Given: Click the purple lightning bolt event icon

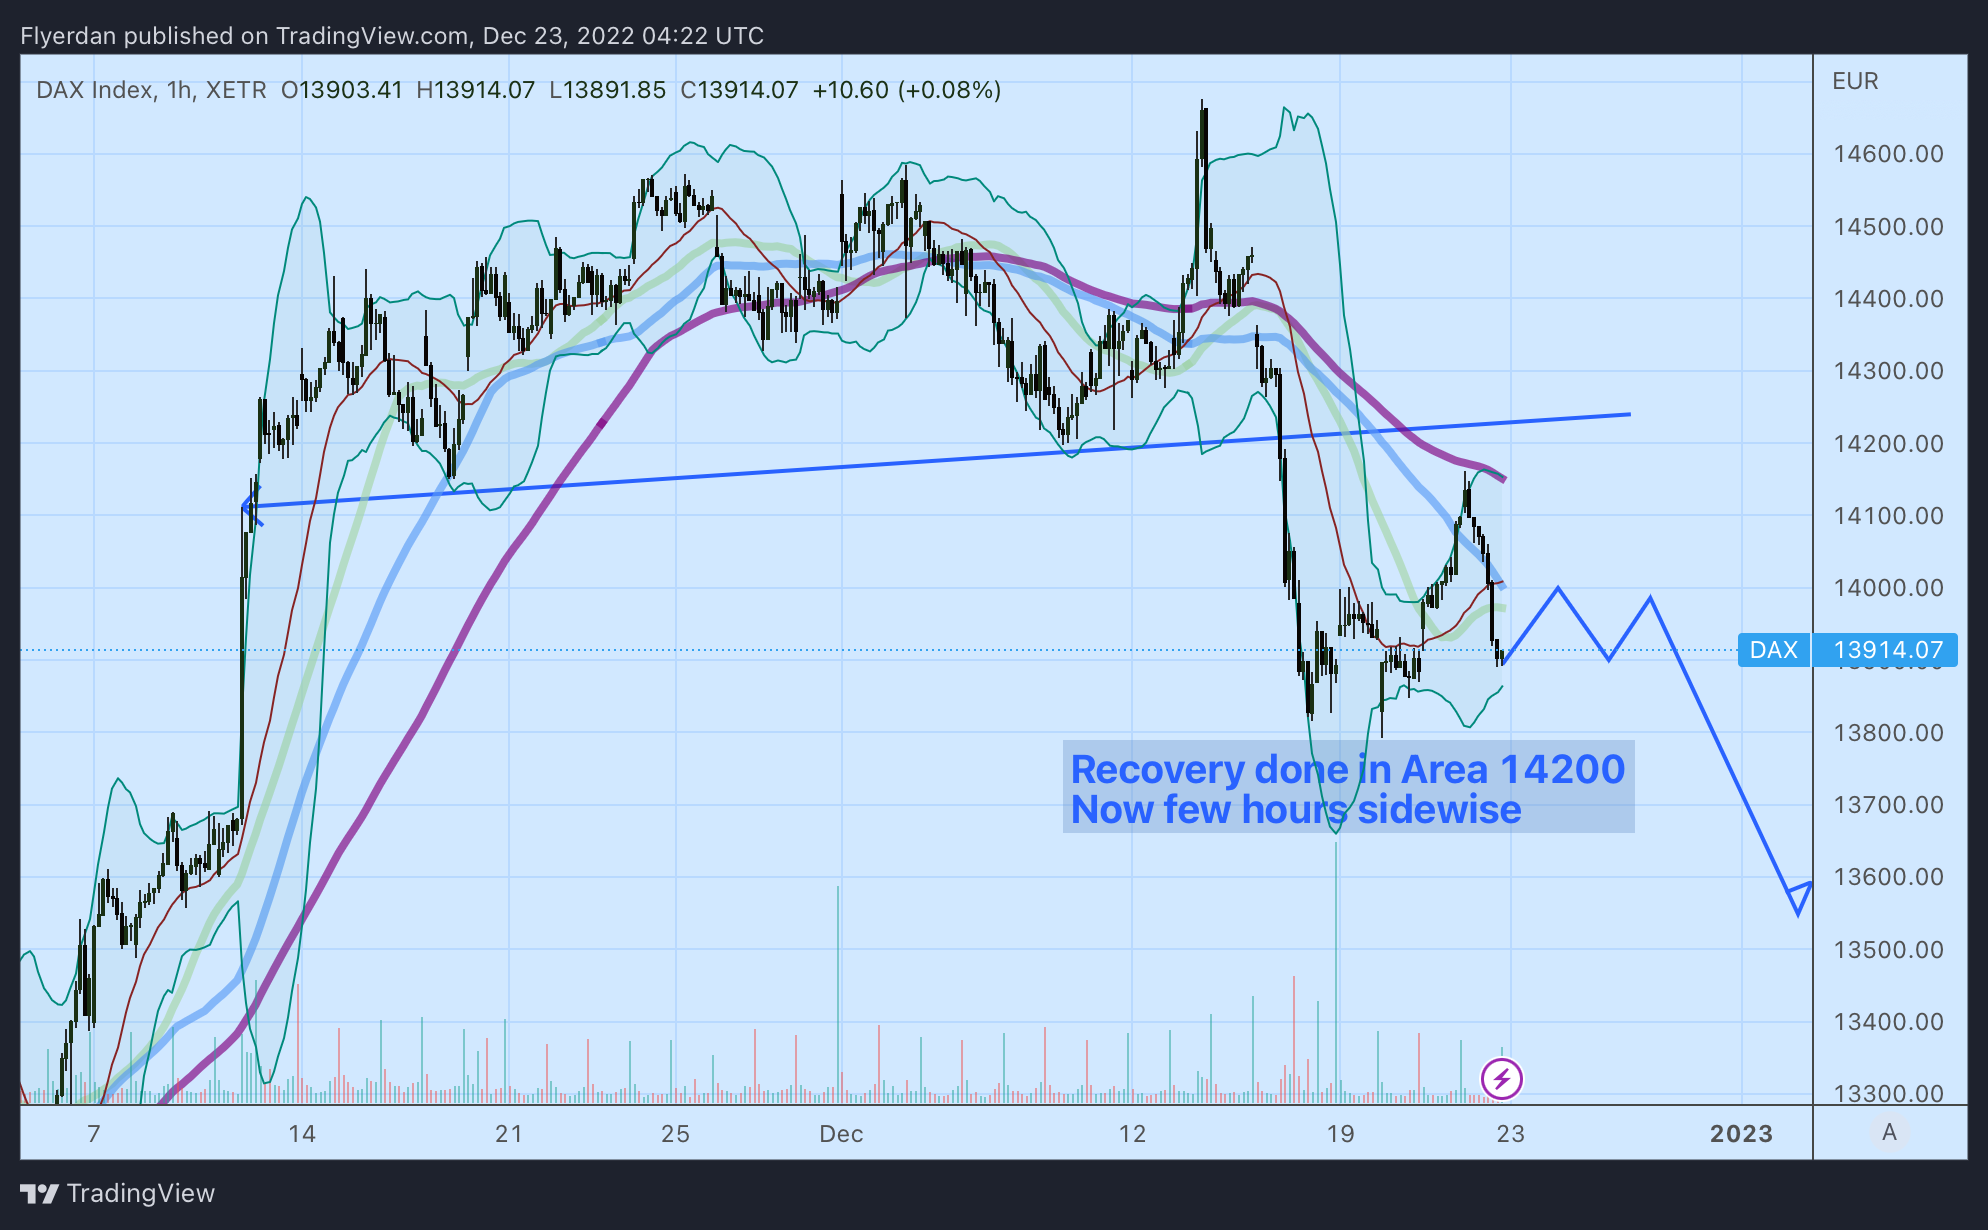Looking at the screenshot, I should click(1501, 1079).
